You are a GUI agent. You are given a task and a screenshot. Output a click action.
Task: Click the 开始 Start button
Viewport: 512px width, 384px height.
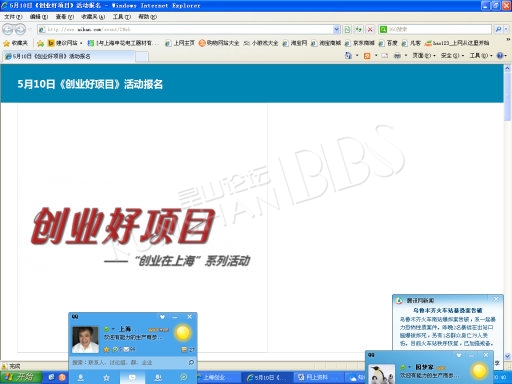21,377
